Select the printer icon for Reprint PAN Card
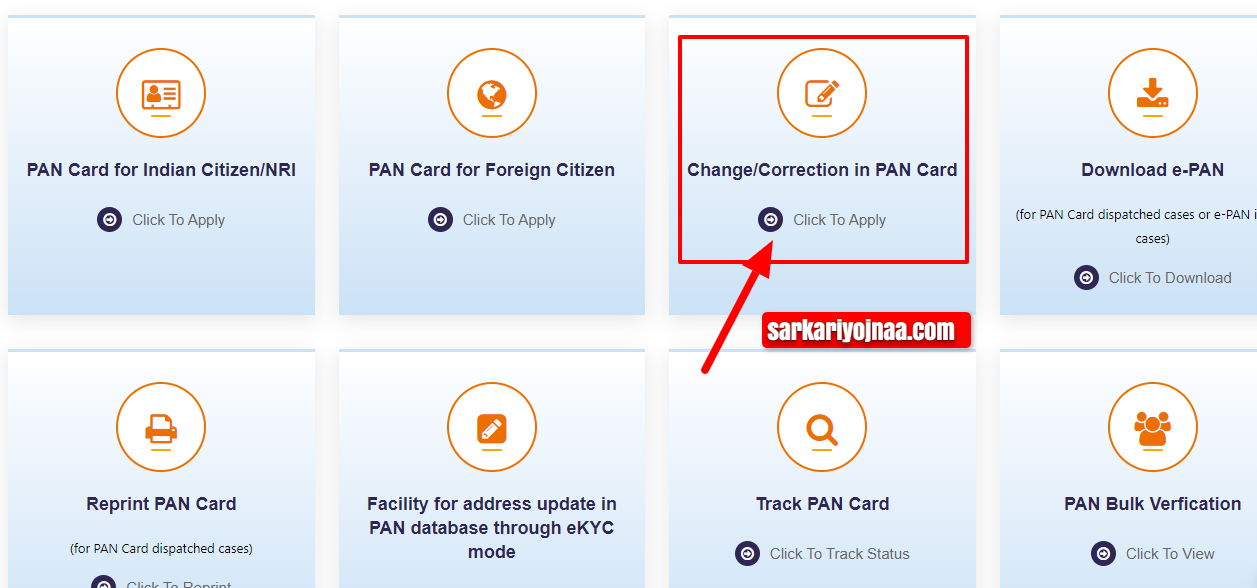 pyautogui.click(x=161, y=427)
